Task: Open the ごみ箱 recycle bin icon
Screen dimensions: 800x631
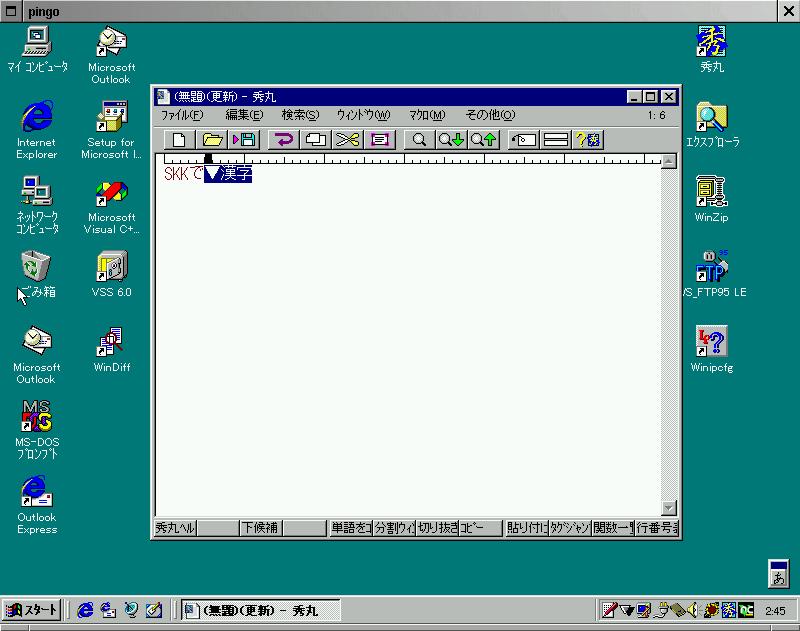Action: pos(36,274)
